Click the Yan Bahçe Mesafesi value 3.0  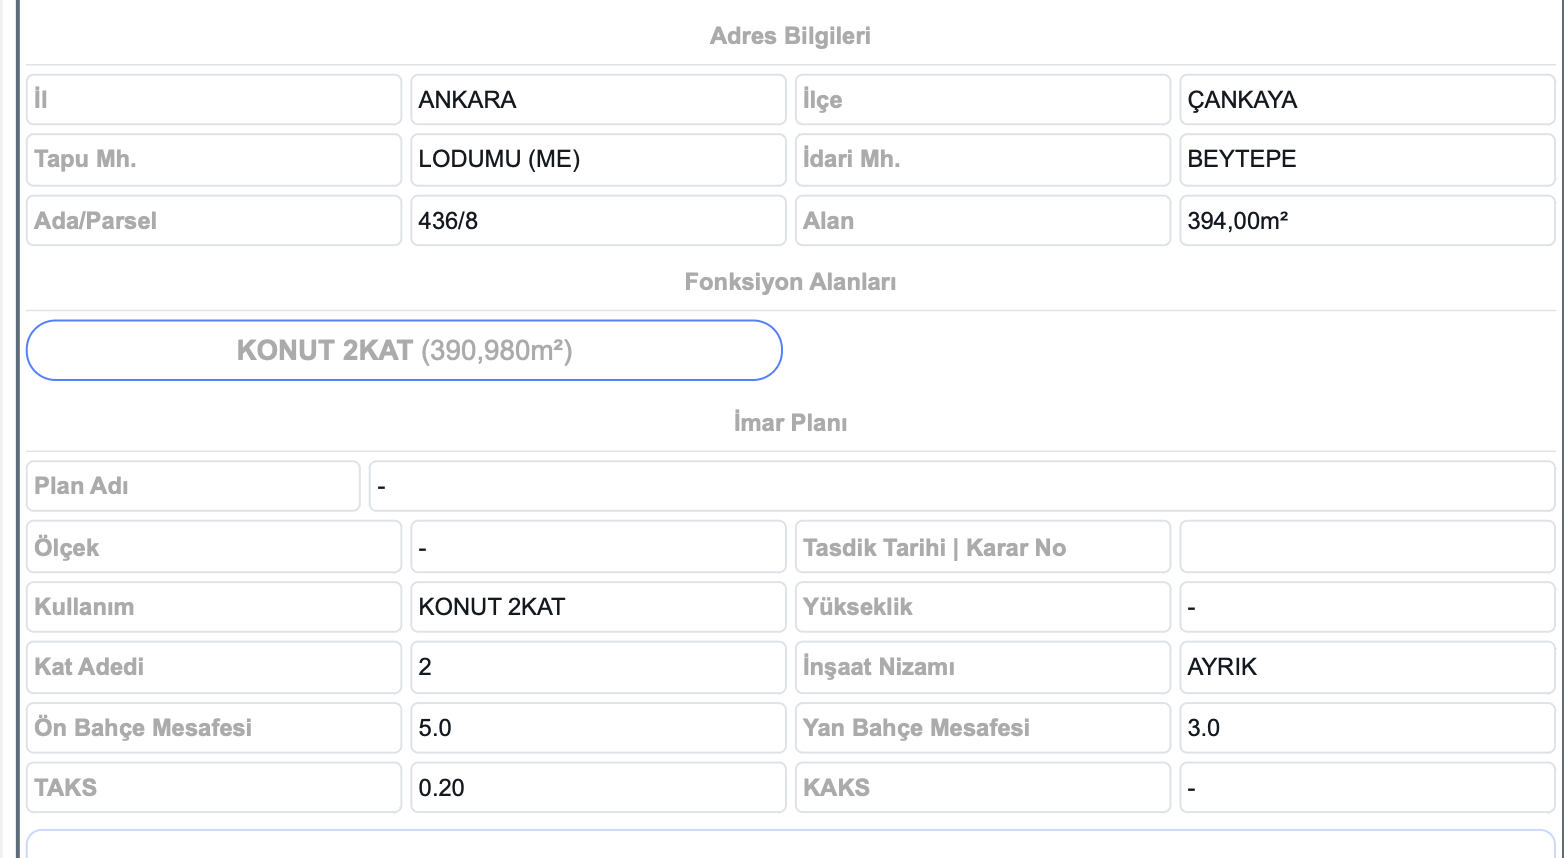click(1366, 728)
